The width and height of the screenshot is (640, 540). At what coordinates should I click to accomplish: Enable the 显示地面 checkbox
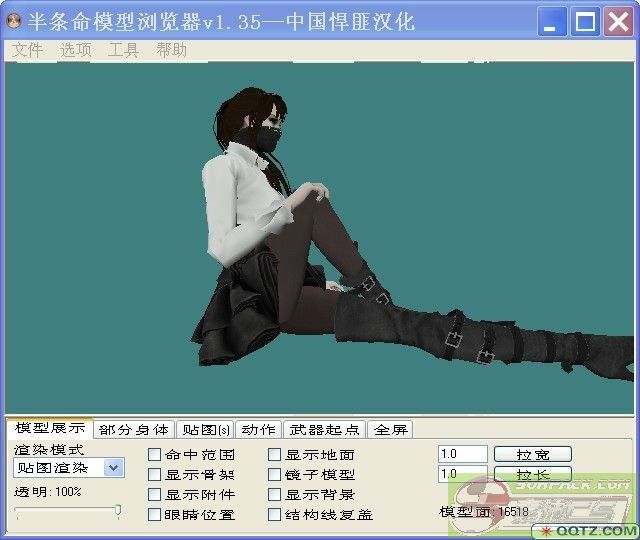[x=274, y=454]
